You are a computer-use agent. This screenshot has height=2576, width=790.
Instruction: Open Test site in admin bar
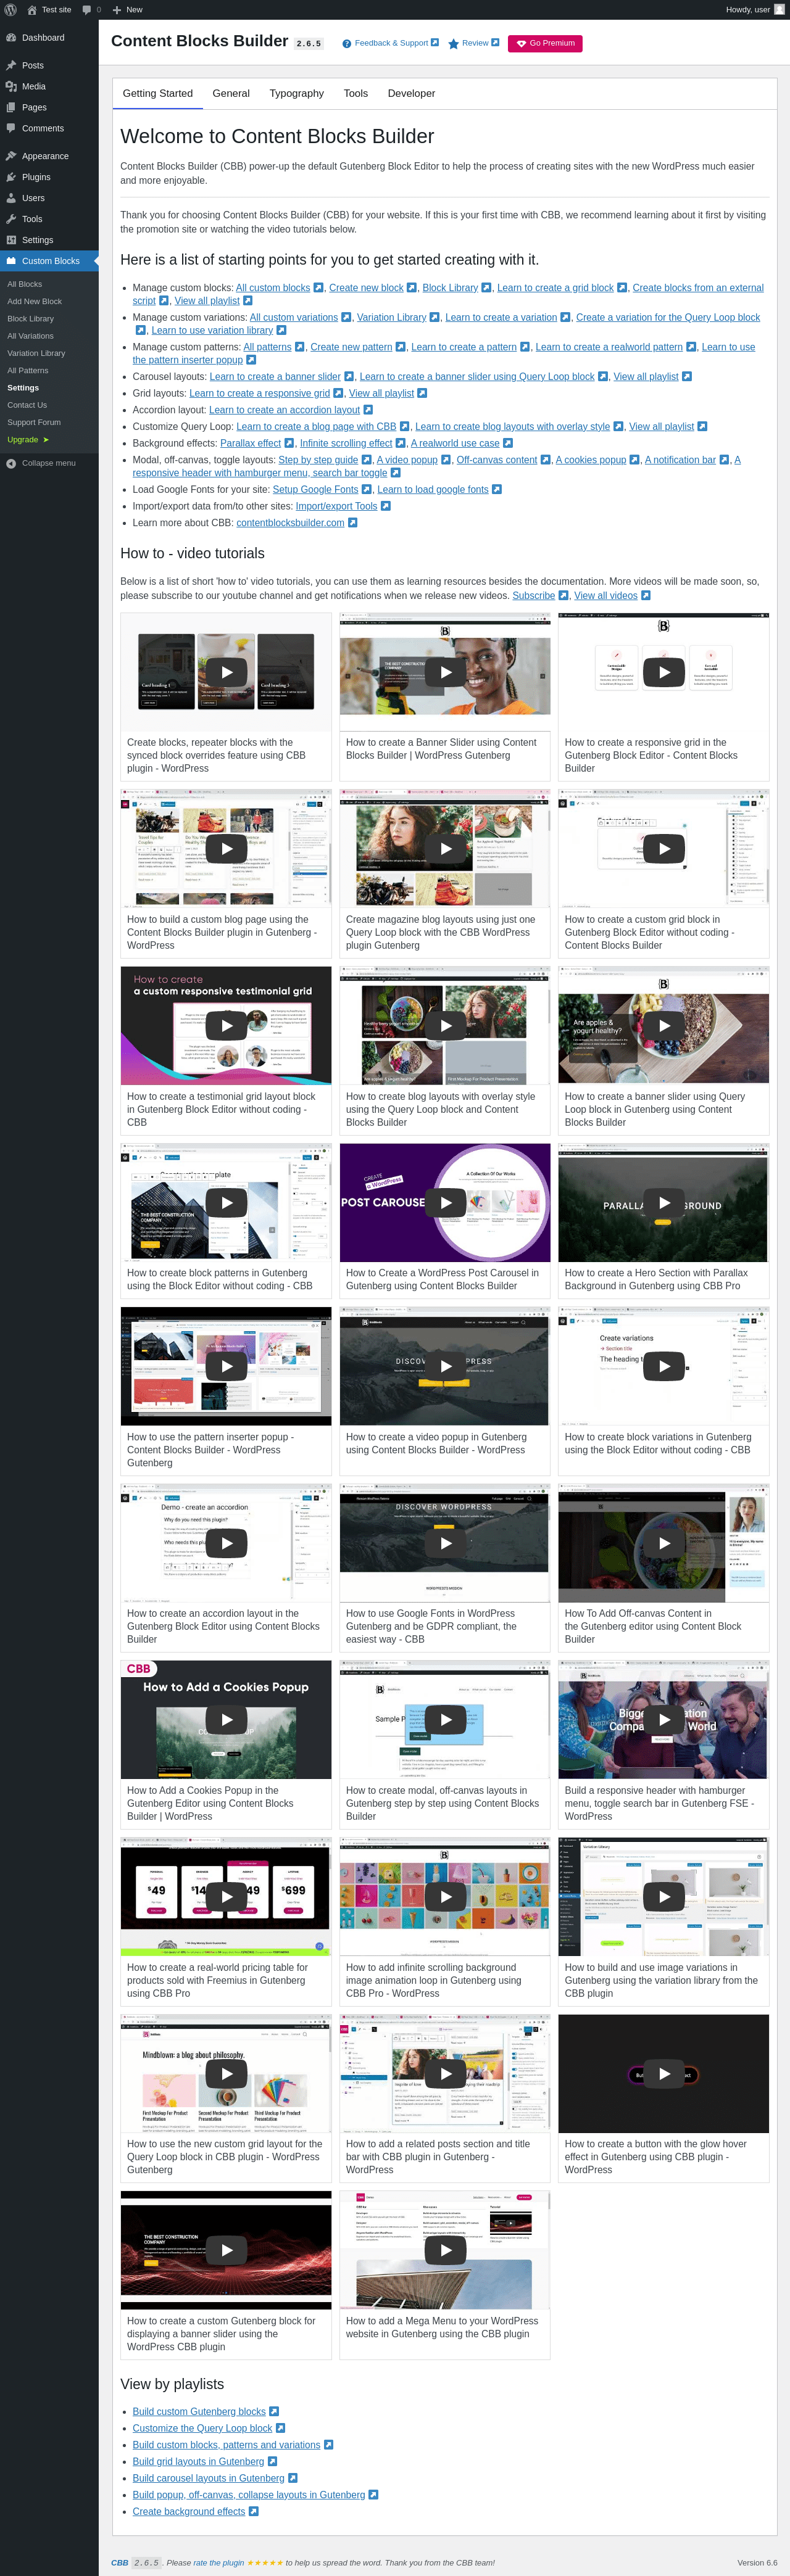tap(49, 10)
